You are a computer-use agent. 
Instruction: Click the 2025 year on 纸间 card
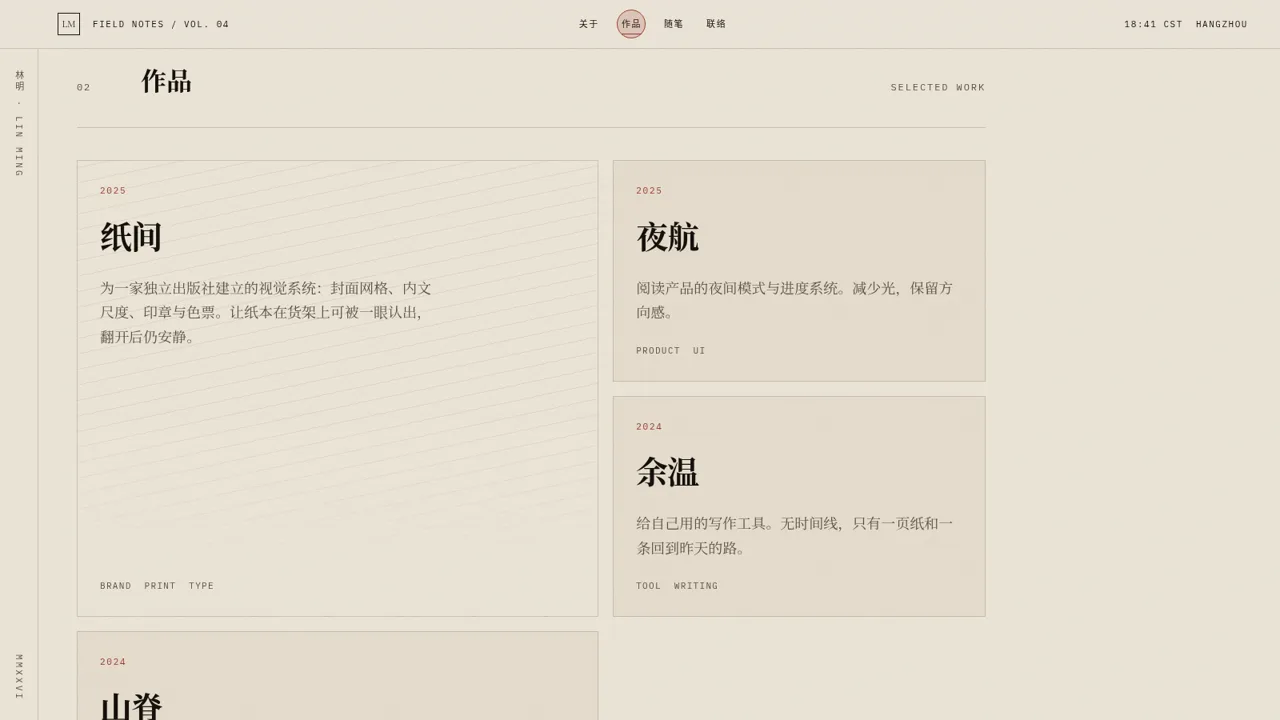click(x=113, y=191)
